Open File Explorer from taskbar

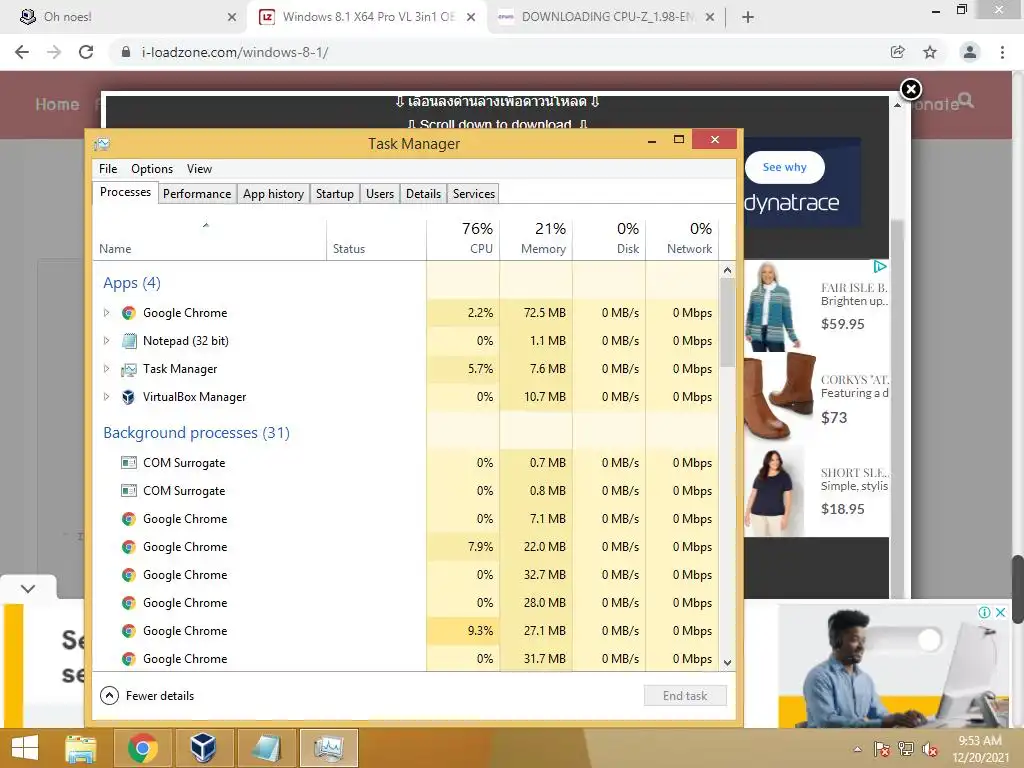coord(80,748)
